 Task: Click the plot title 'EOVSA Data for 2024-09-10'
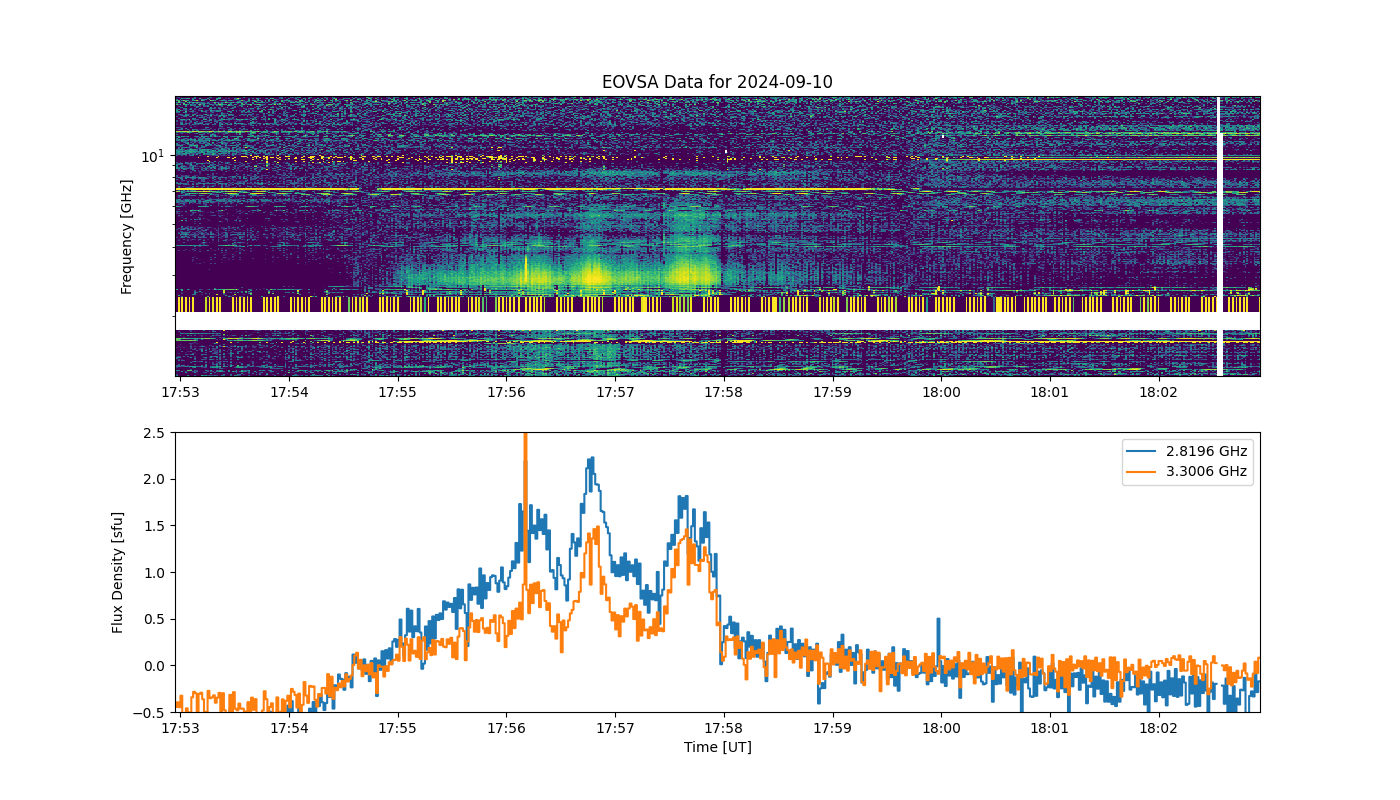pyautogui.click(x=717, y=82)
